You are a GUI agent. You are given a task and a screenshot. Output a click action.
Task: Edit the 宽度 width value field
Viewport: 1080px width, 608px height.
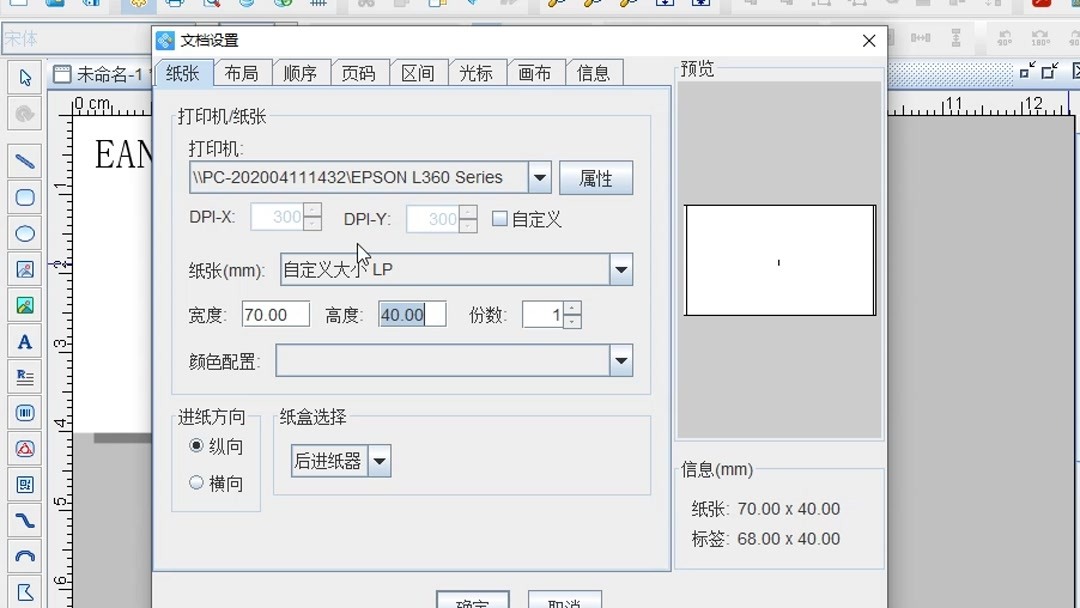(x=275, y=314)
